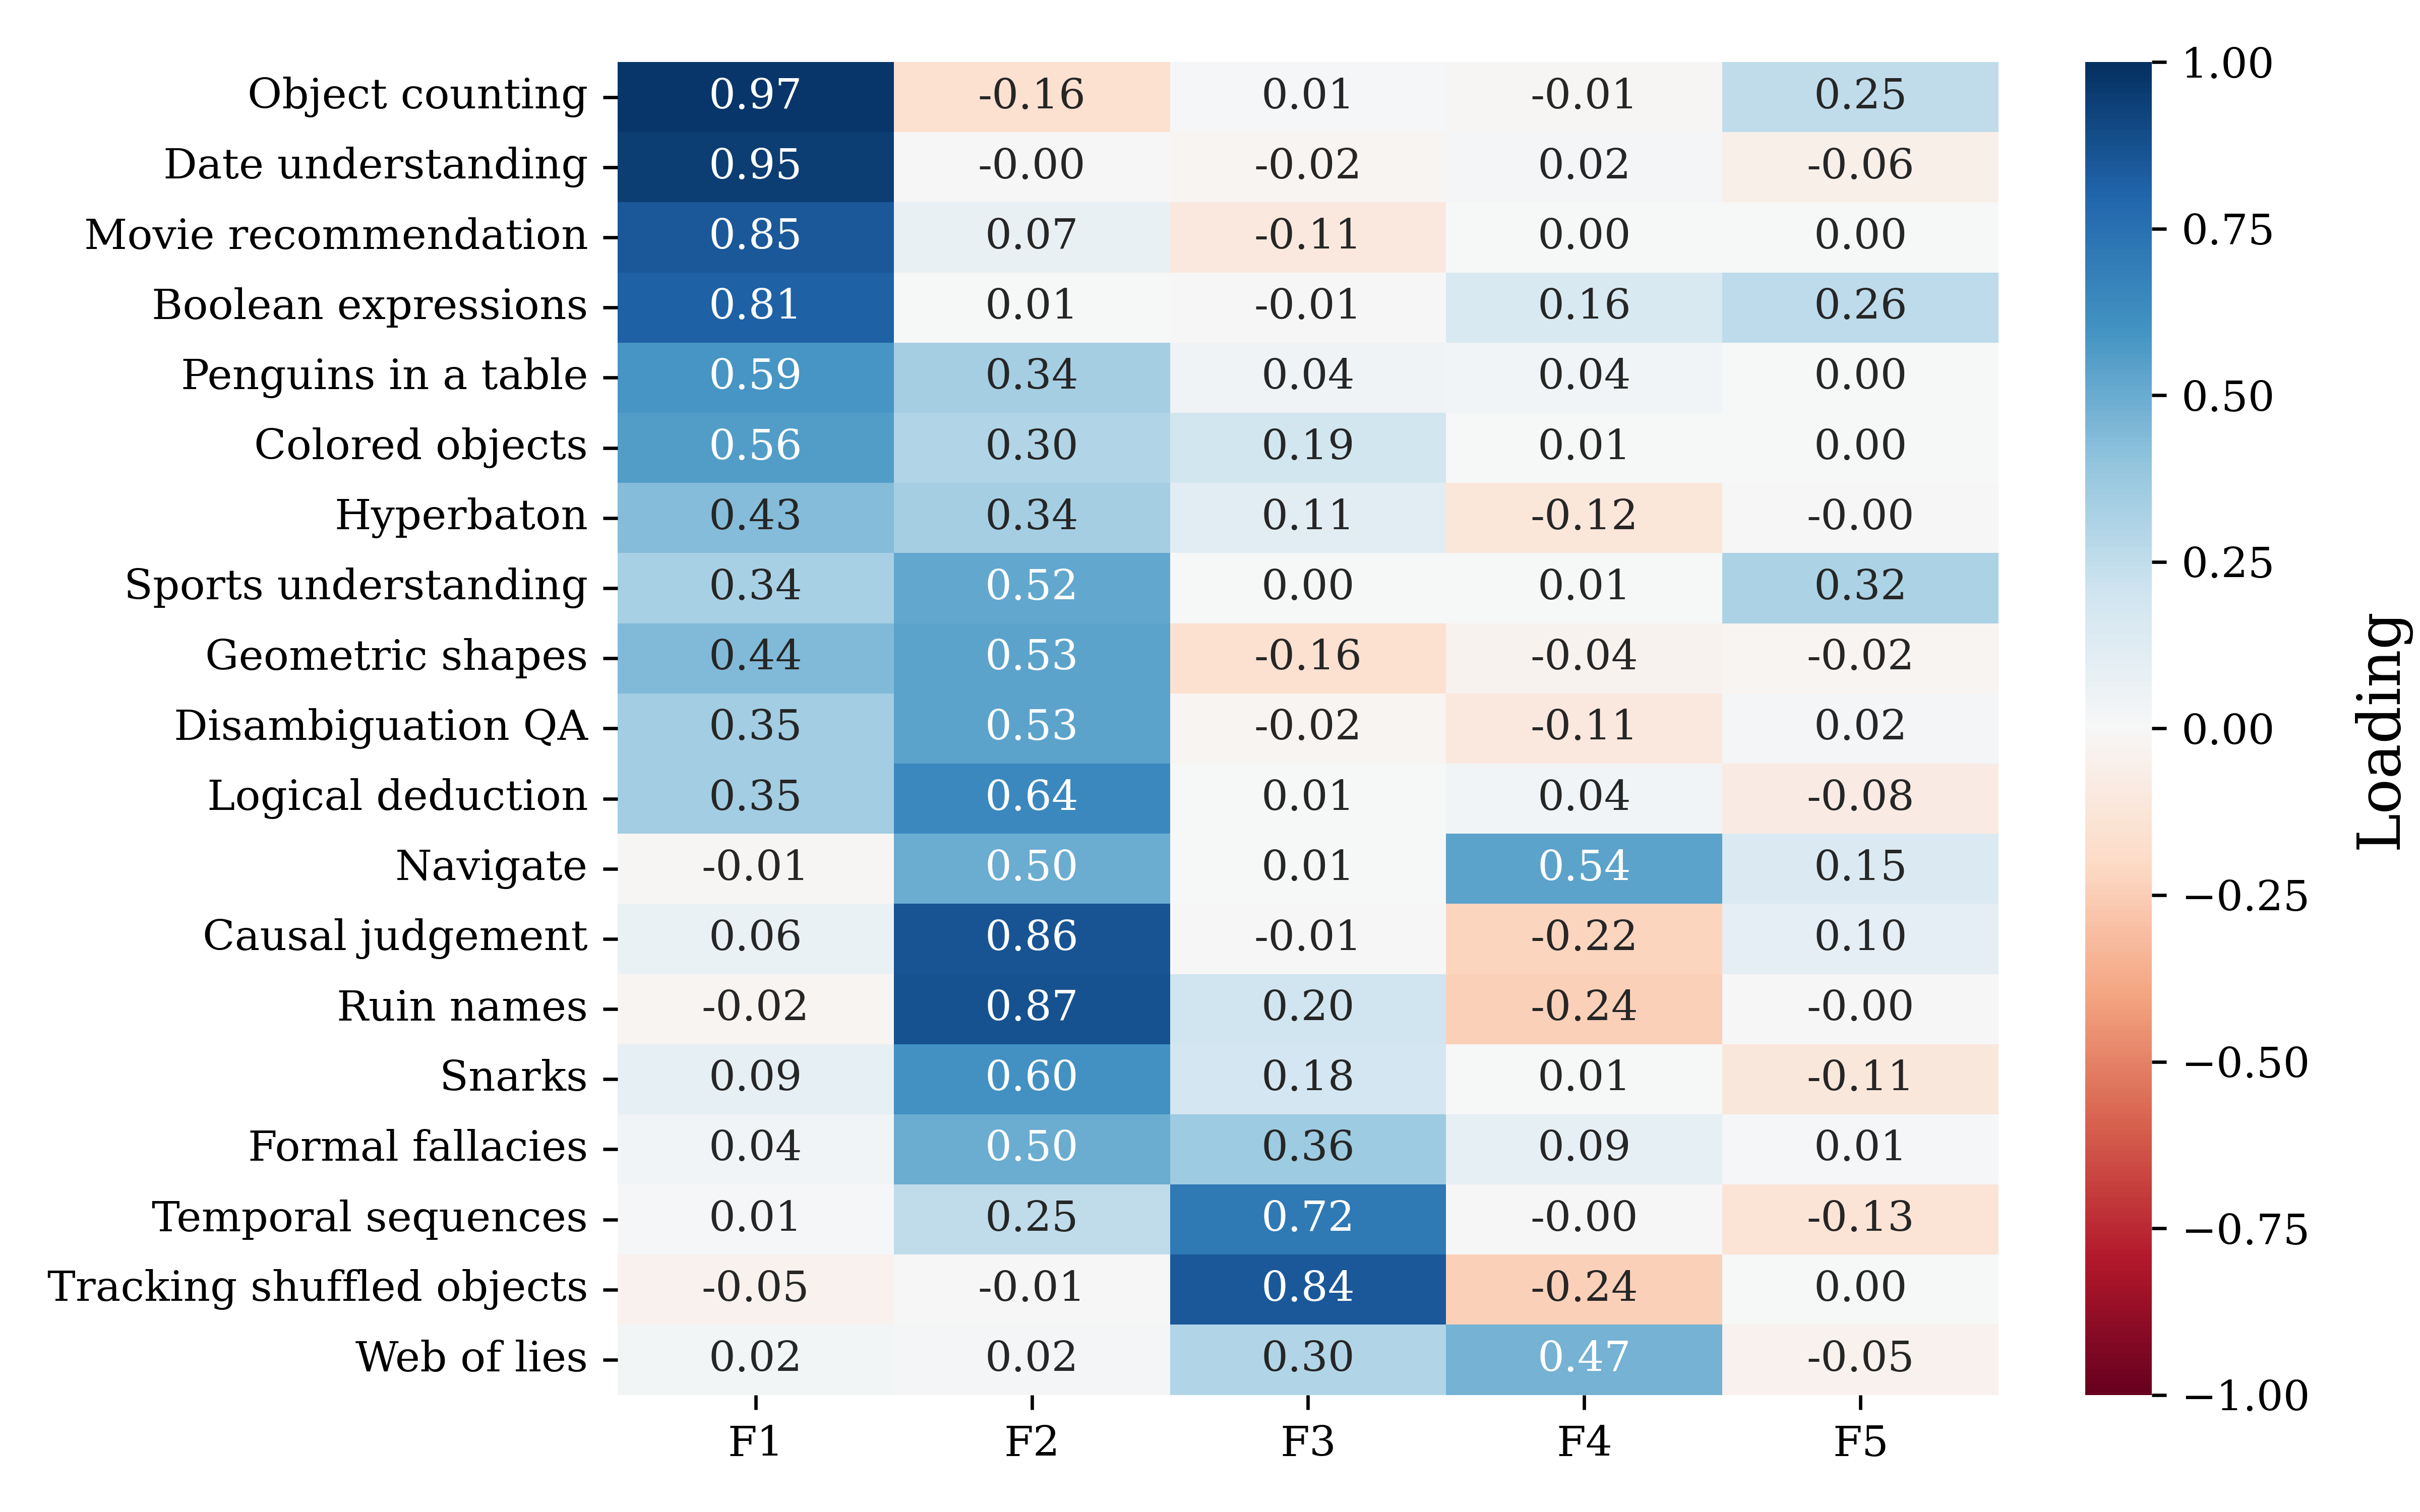The height and width of the screenshot is (1512, 2420).
Task: Select the F5 column label
Action: point(1859,1442)
